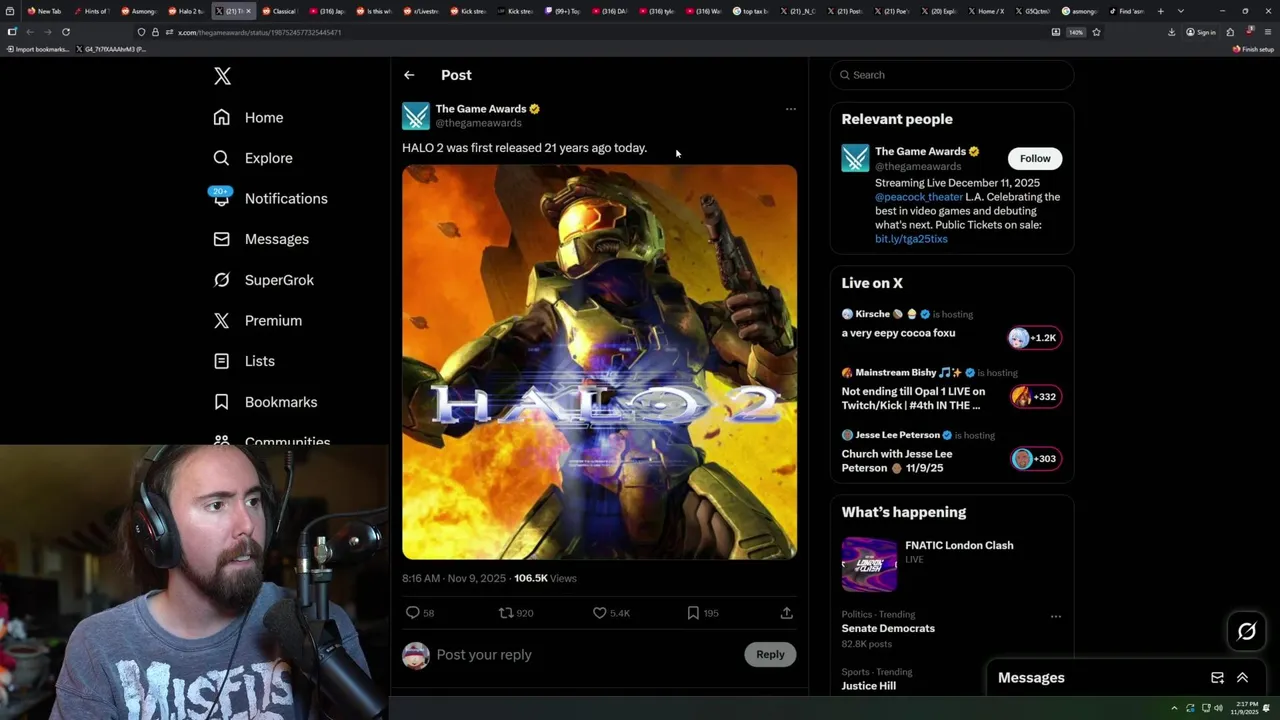Image resolution: width=1280 pixels, height=720 pixels.
Task: Follow The Game Awards
Action: tap(1035, 158)
